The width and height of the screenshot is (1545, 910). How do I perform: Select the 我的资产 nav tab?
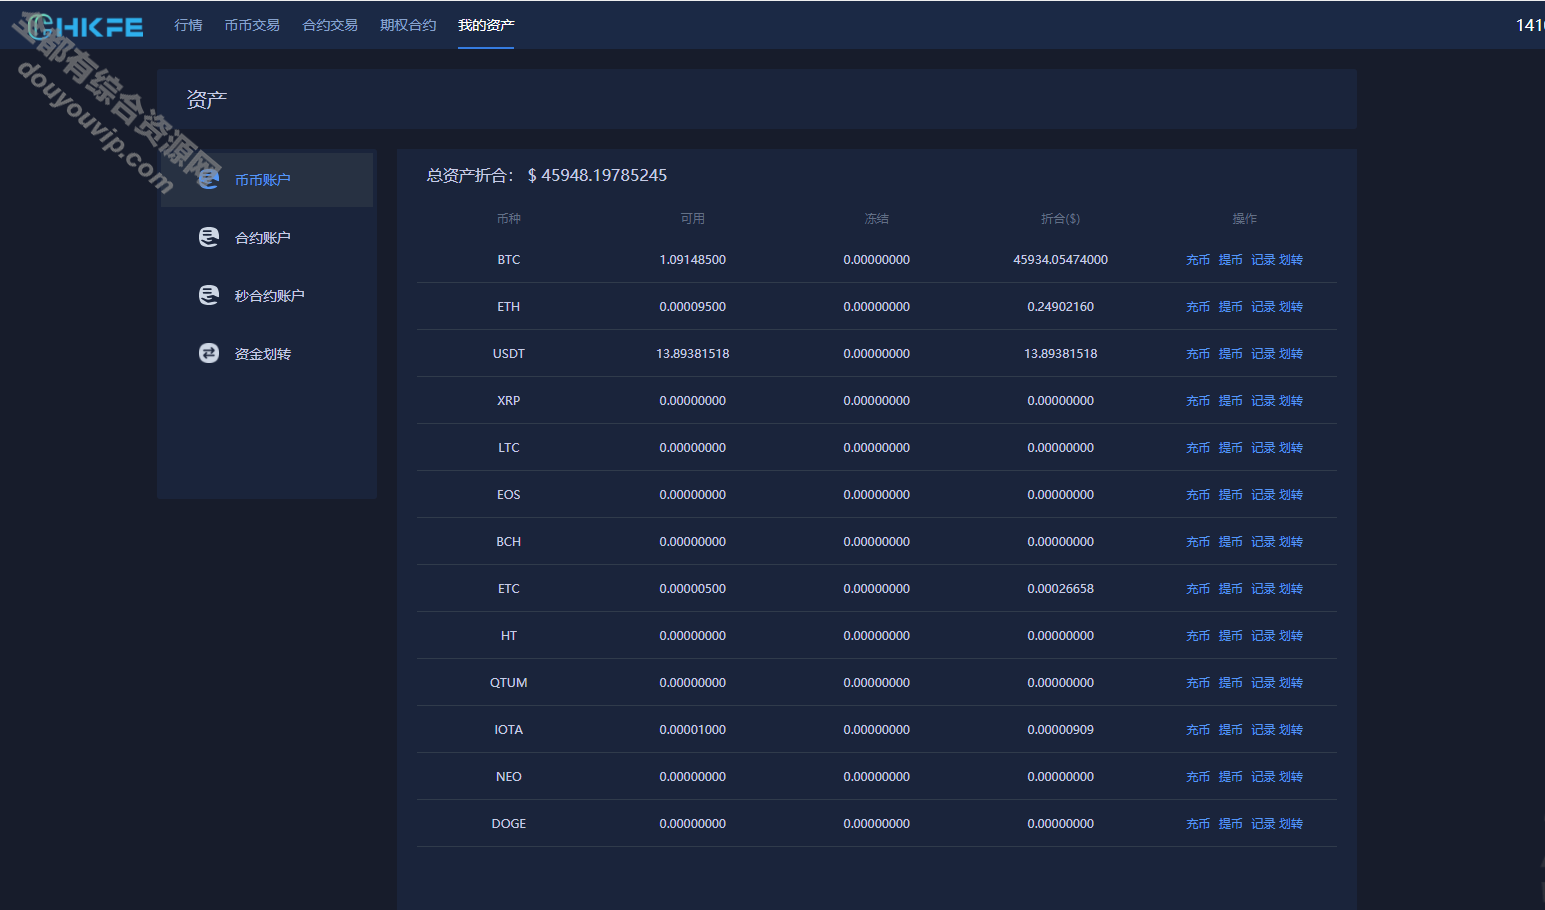tap(486, 25)
